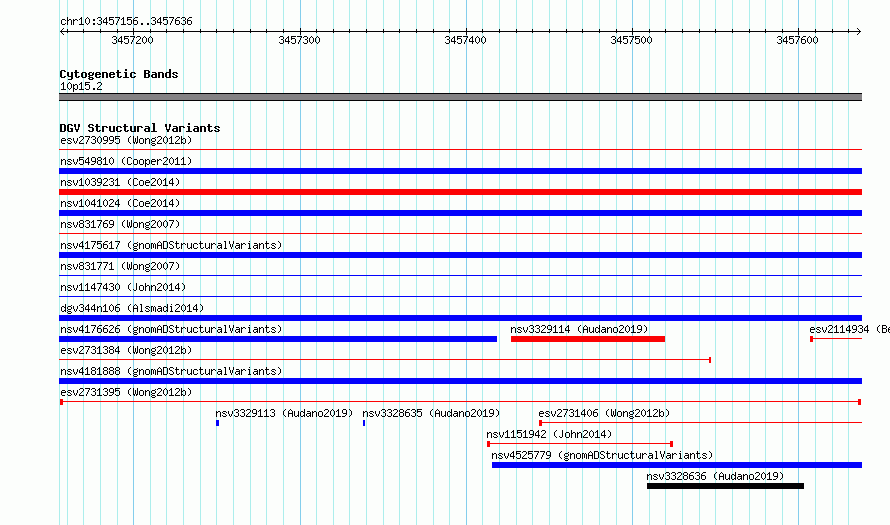Click the nsv3329113 (Audano2019) label
The width and height of the screenshot is (890, 525).
point(284,413)
